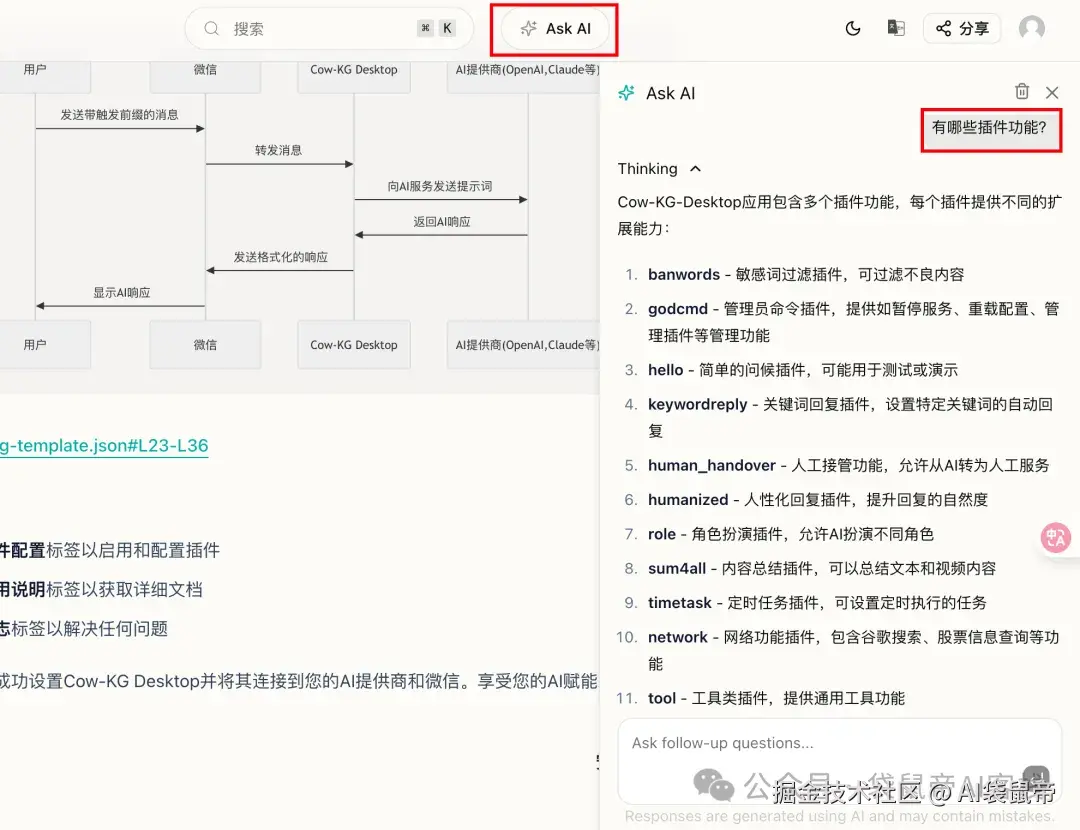Delete chat with trash icon
This screenshot has width=1080, height=830.
1022,92
